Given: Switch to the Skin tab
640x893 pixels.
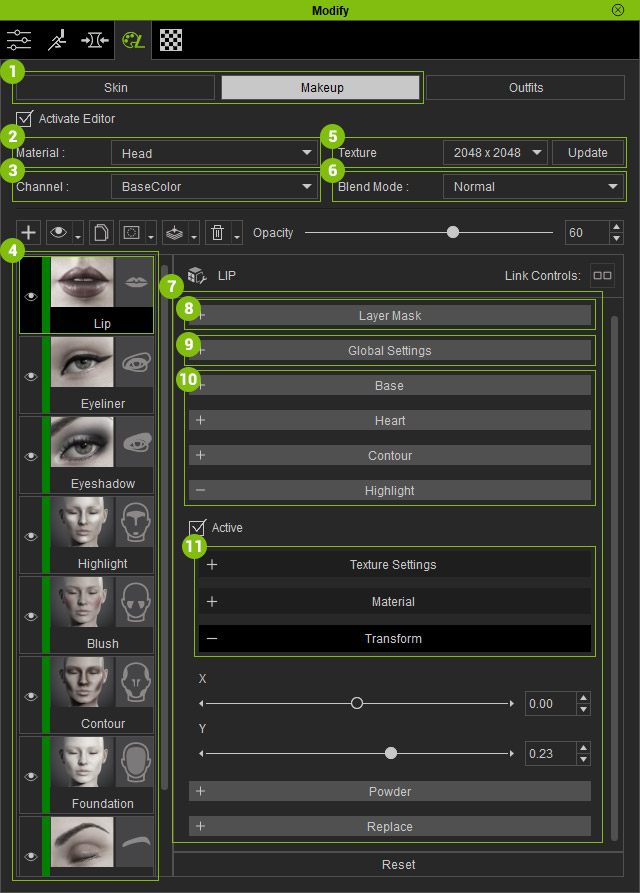Looking at the screenshot, I should pos(116,88).
